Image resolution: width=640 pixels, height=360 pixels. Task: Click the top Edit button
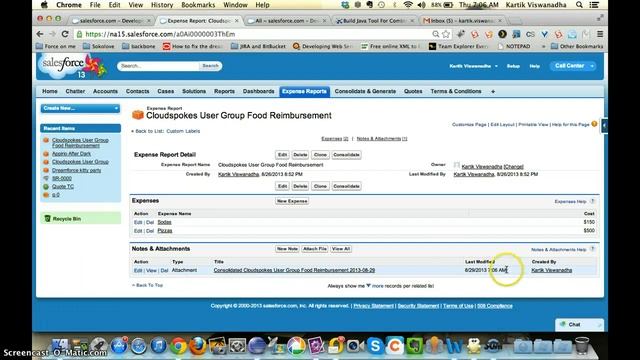pyautogui.click(x=282, y=155)
